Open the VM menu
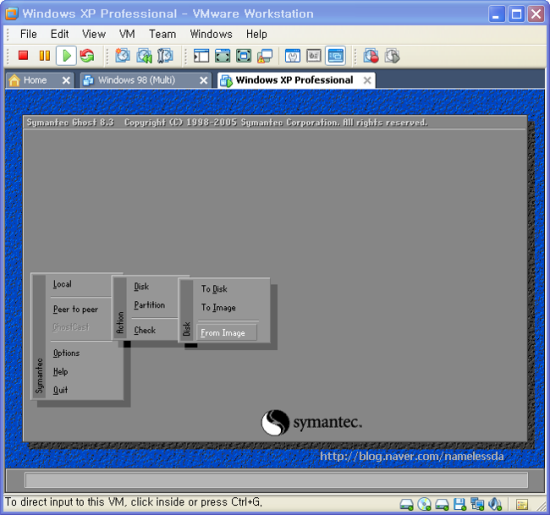550x515 pixels. (x=127, y=34)
